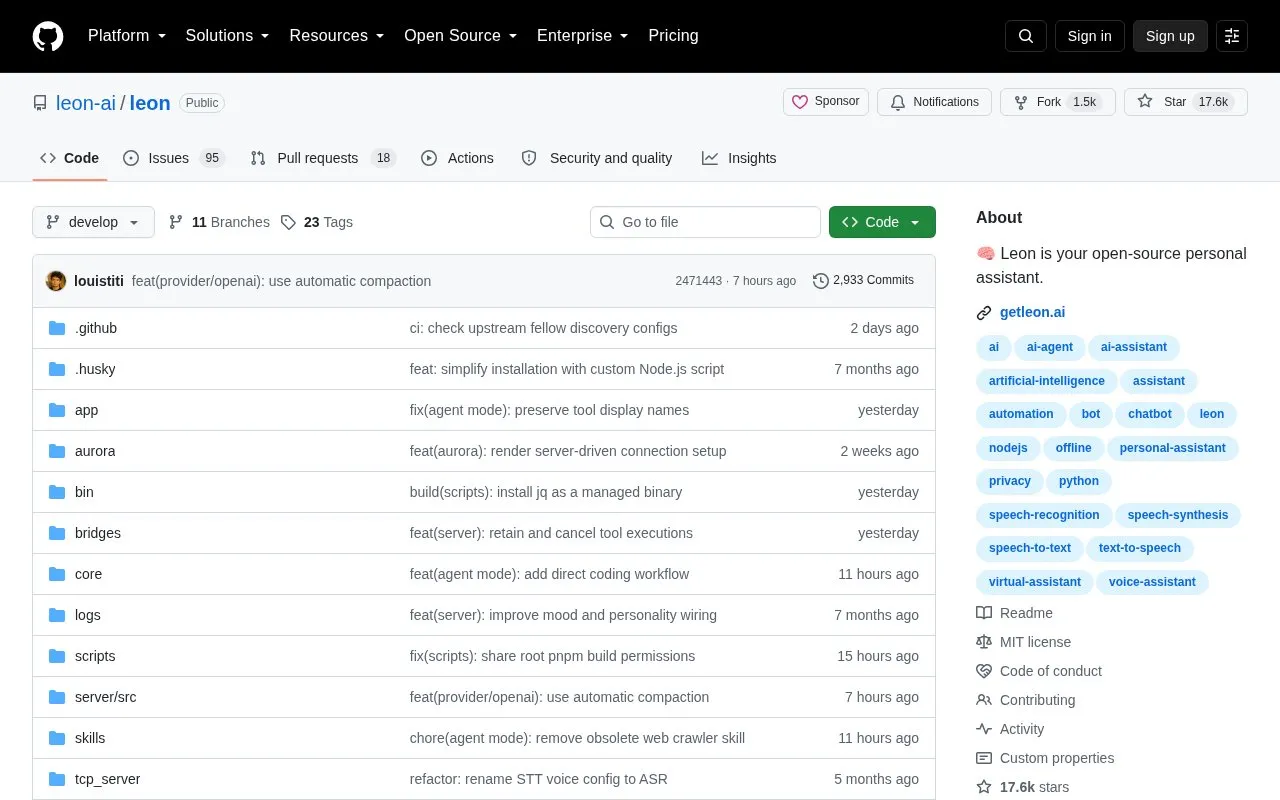Screen dimensions: 1280x800
Task: Click the link icon beside getleon.ai
Action: 984,313
